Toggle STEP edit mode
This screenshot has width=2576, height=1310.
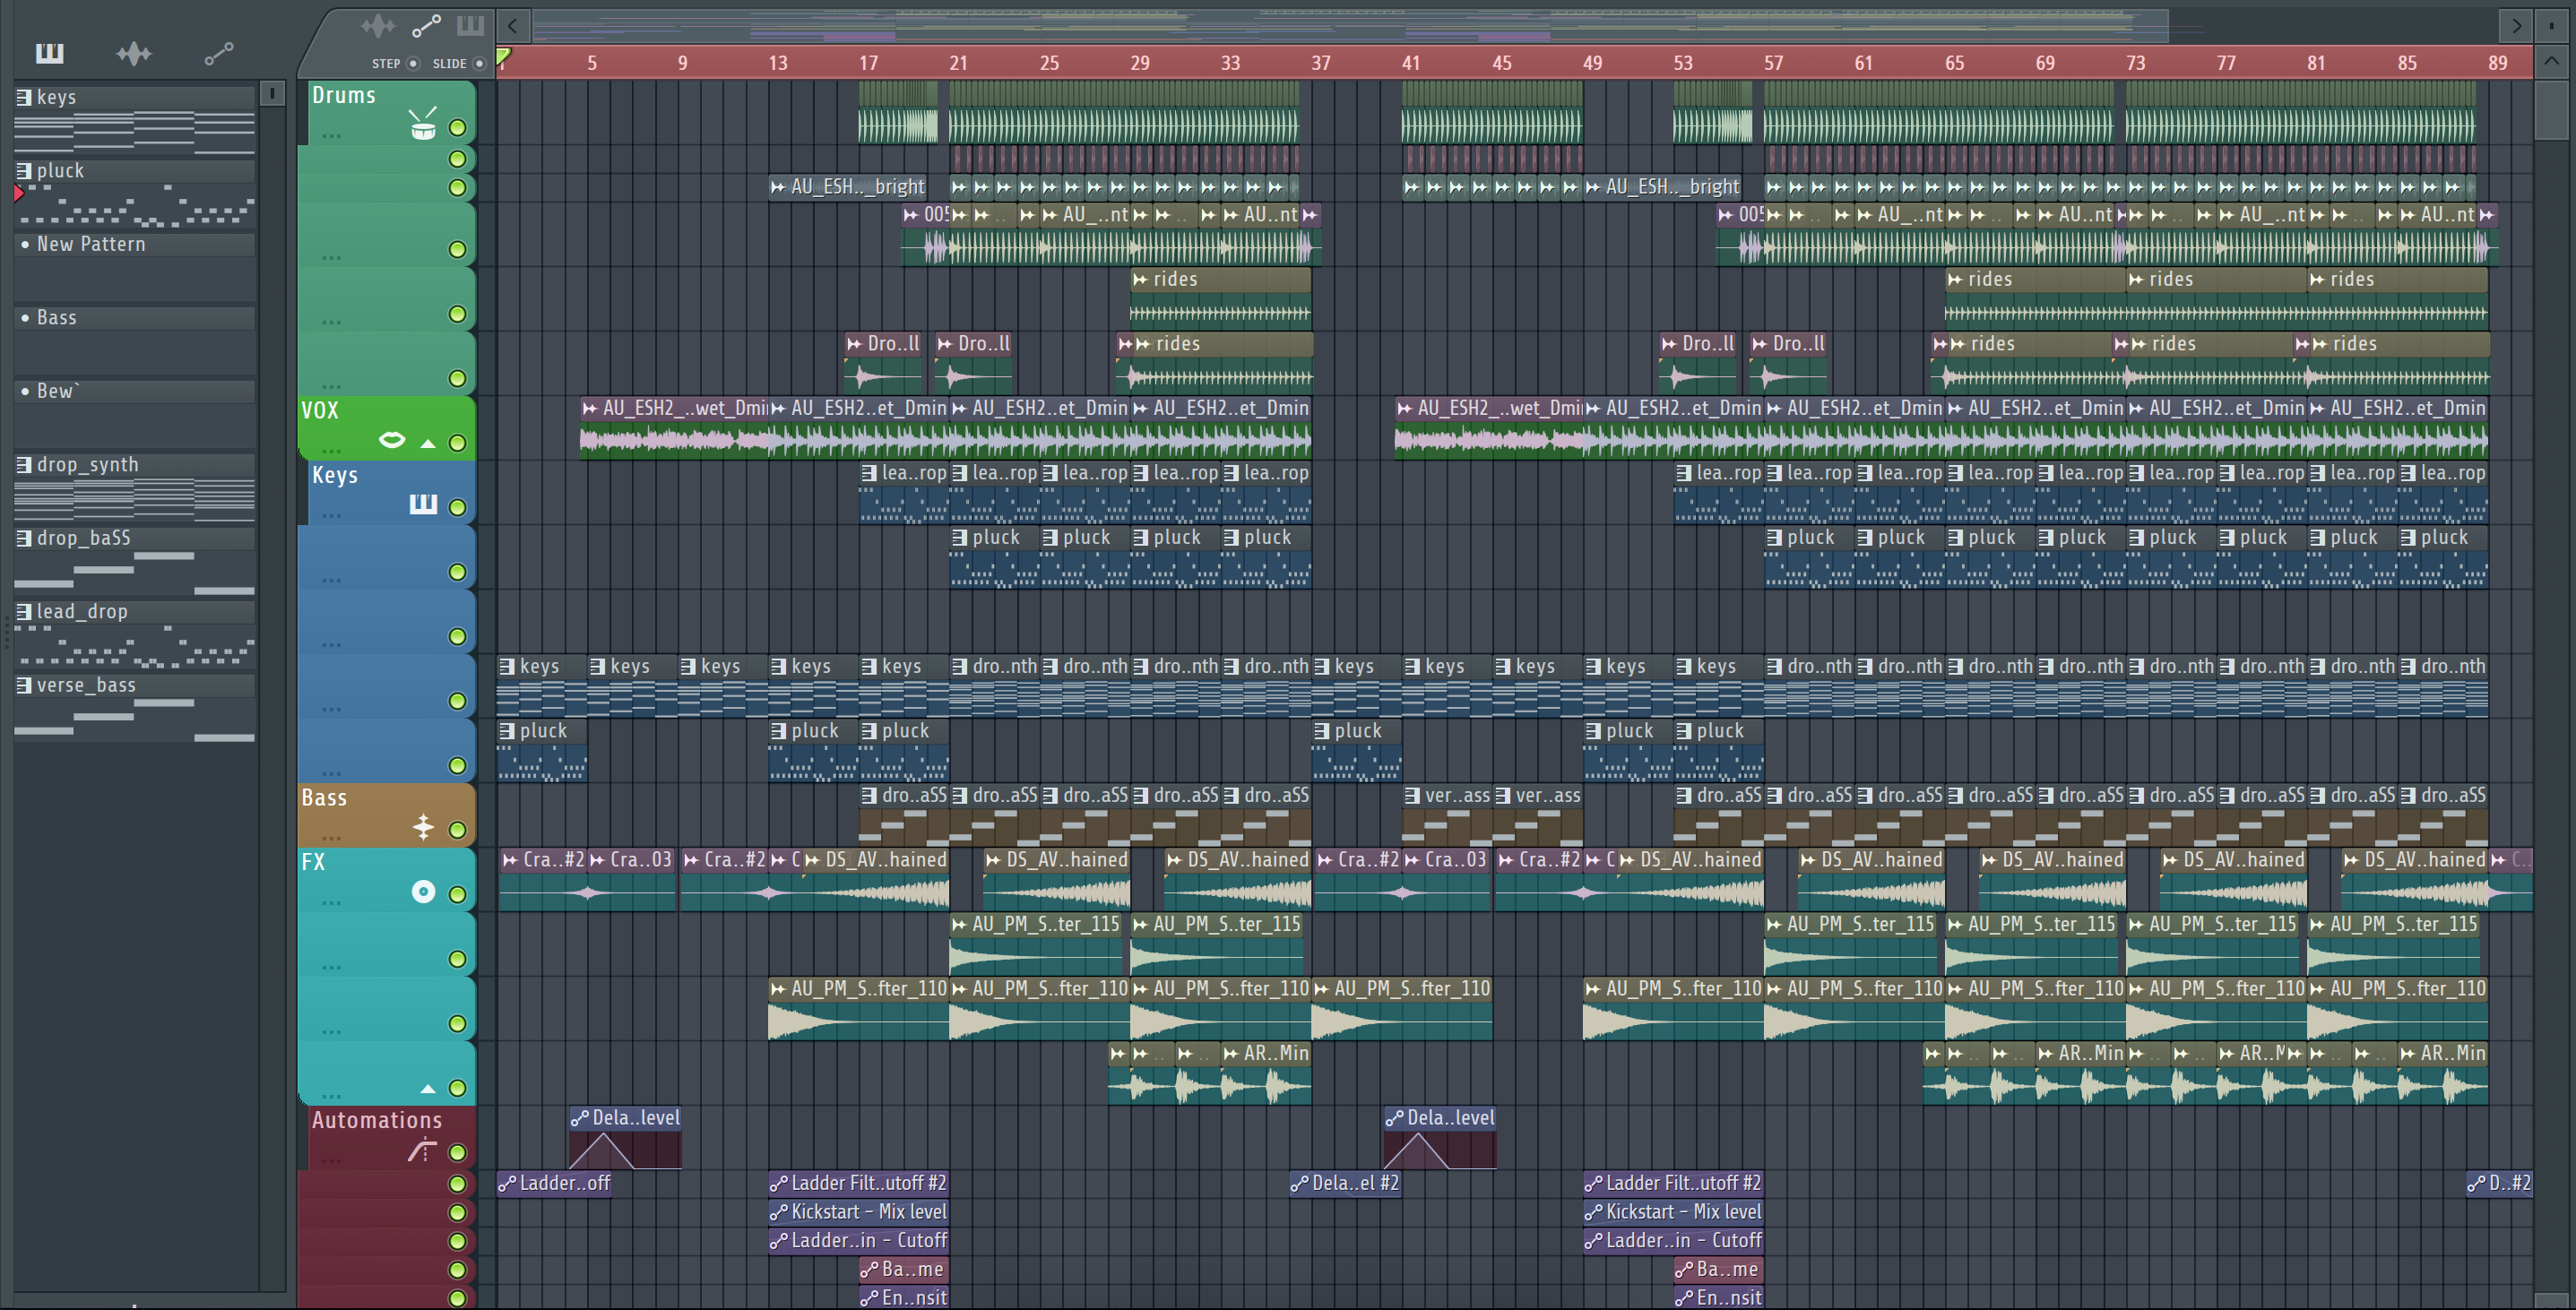coord(412,64)
